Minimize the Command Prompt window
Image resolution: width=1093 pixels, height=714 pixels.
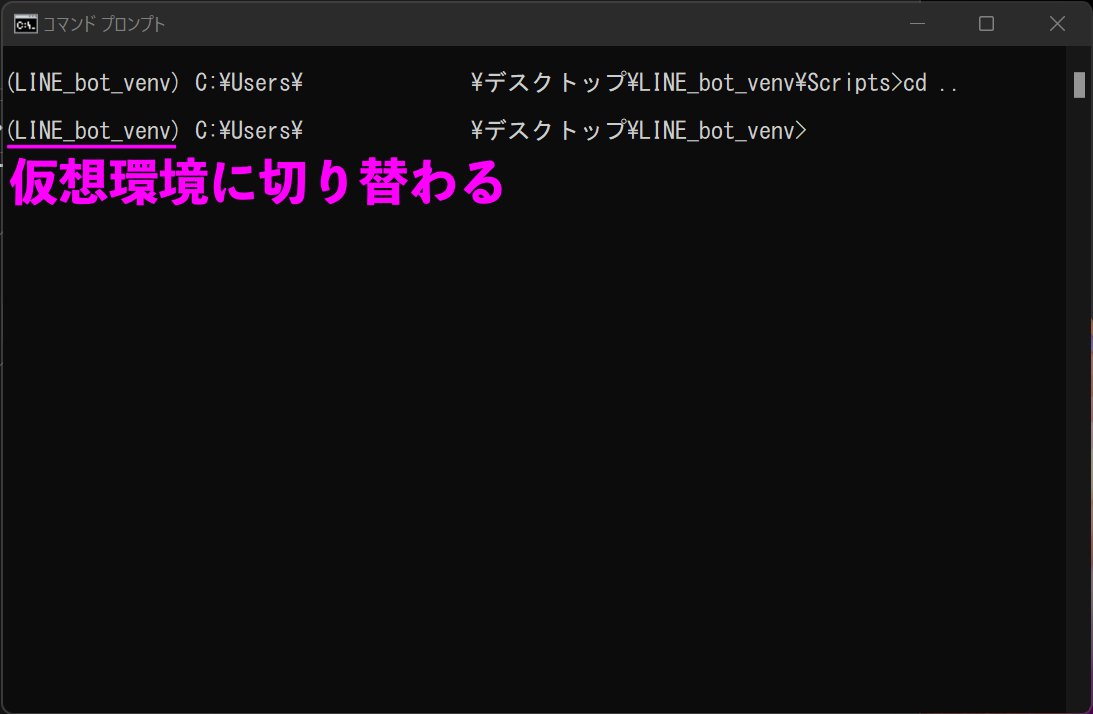[917, 23]
